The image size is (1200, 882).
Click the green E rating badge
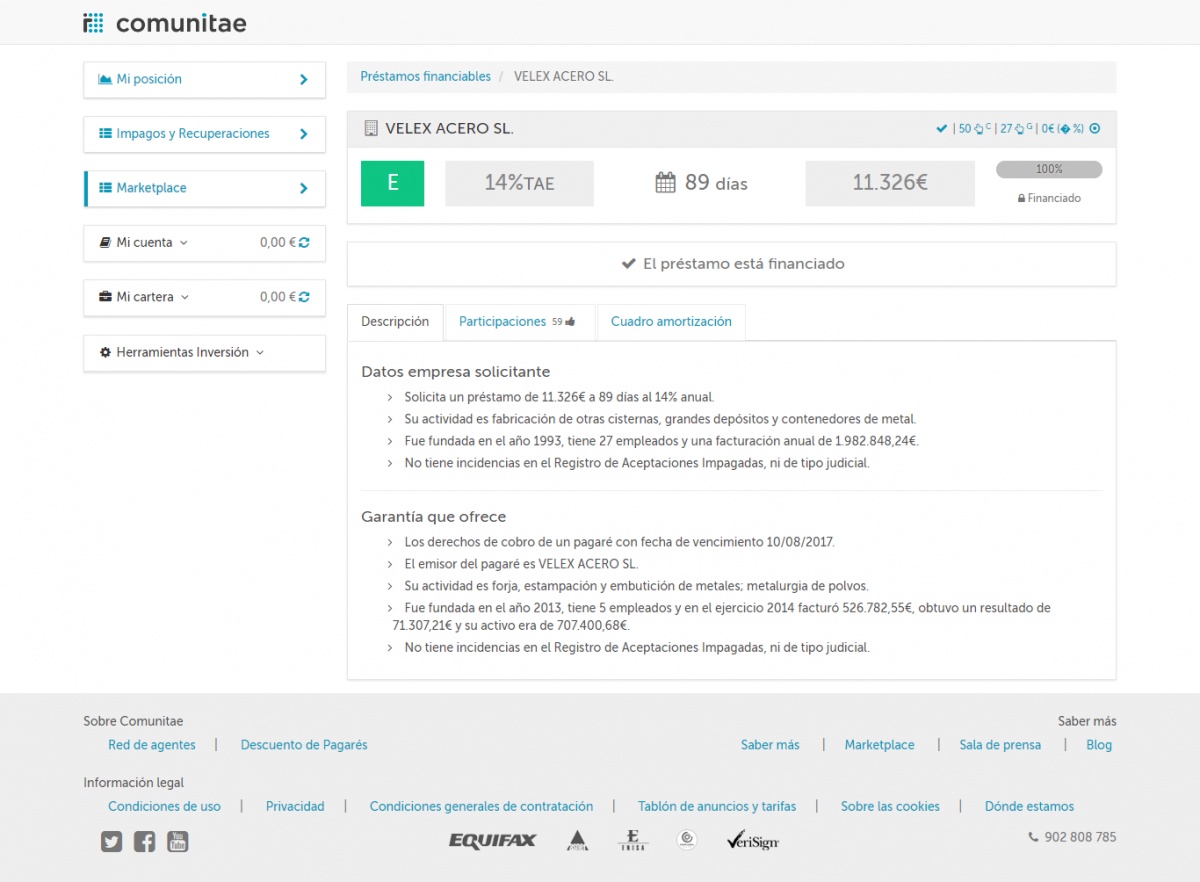pyautogui.click(x=392, y=183)
